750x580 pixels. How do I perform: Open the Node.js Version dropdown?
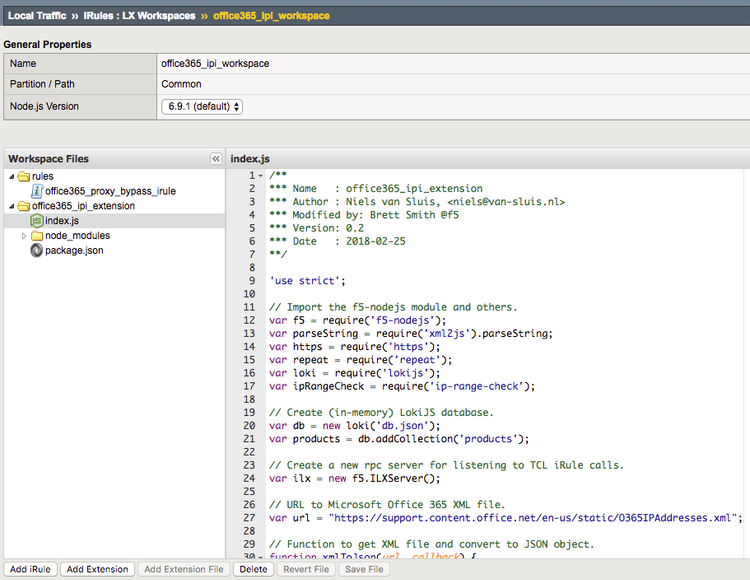[201, 106]
